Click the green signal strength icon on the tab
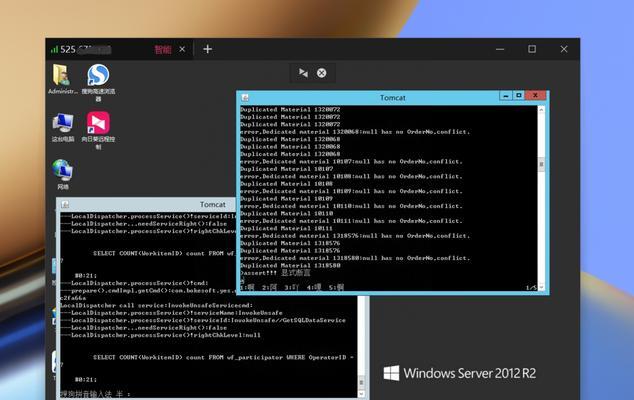 coord(54,49)
